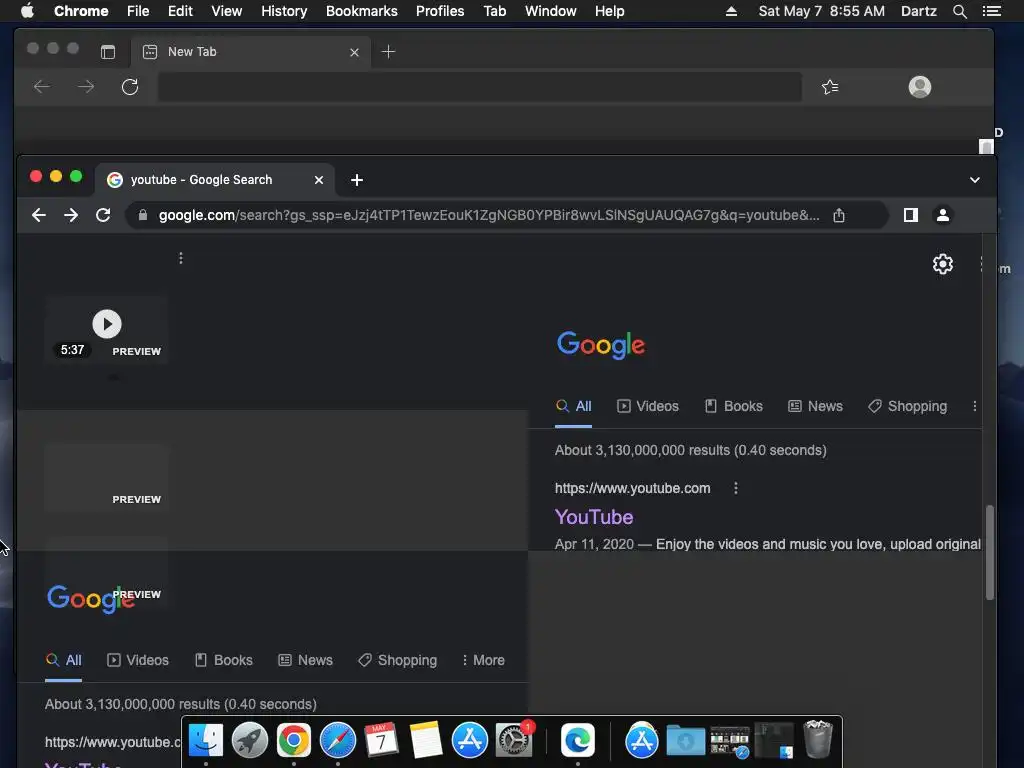Play the 5:37 preview video
The width and height of the screenshot is (1024, 768).
pyautogui.click(x=107, y=324)
